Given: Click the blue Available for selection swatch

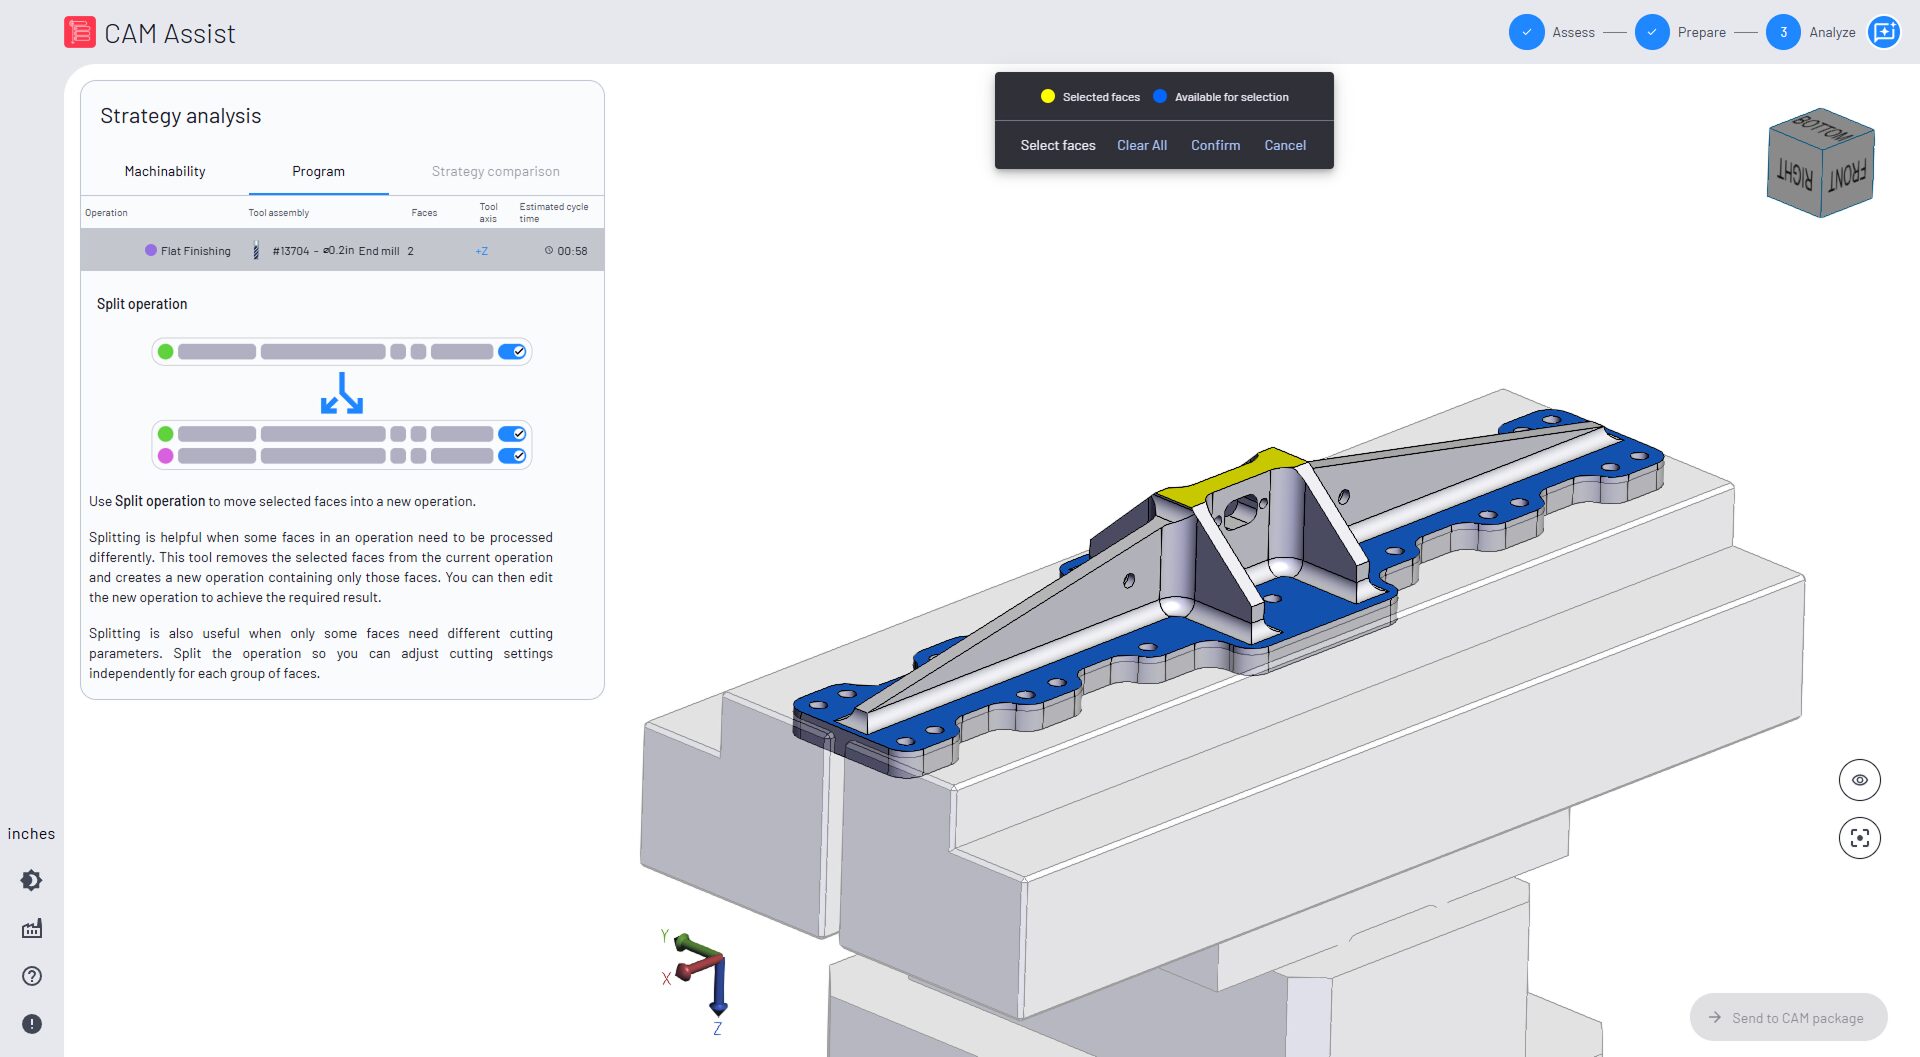Looking at the screenshot, I should (1160, 97).
